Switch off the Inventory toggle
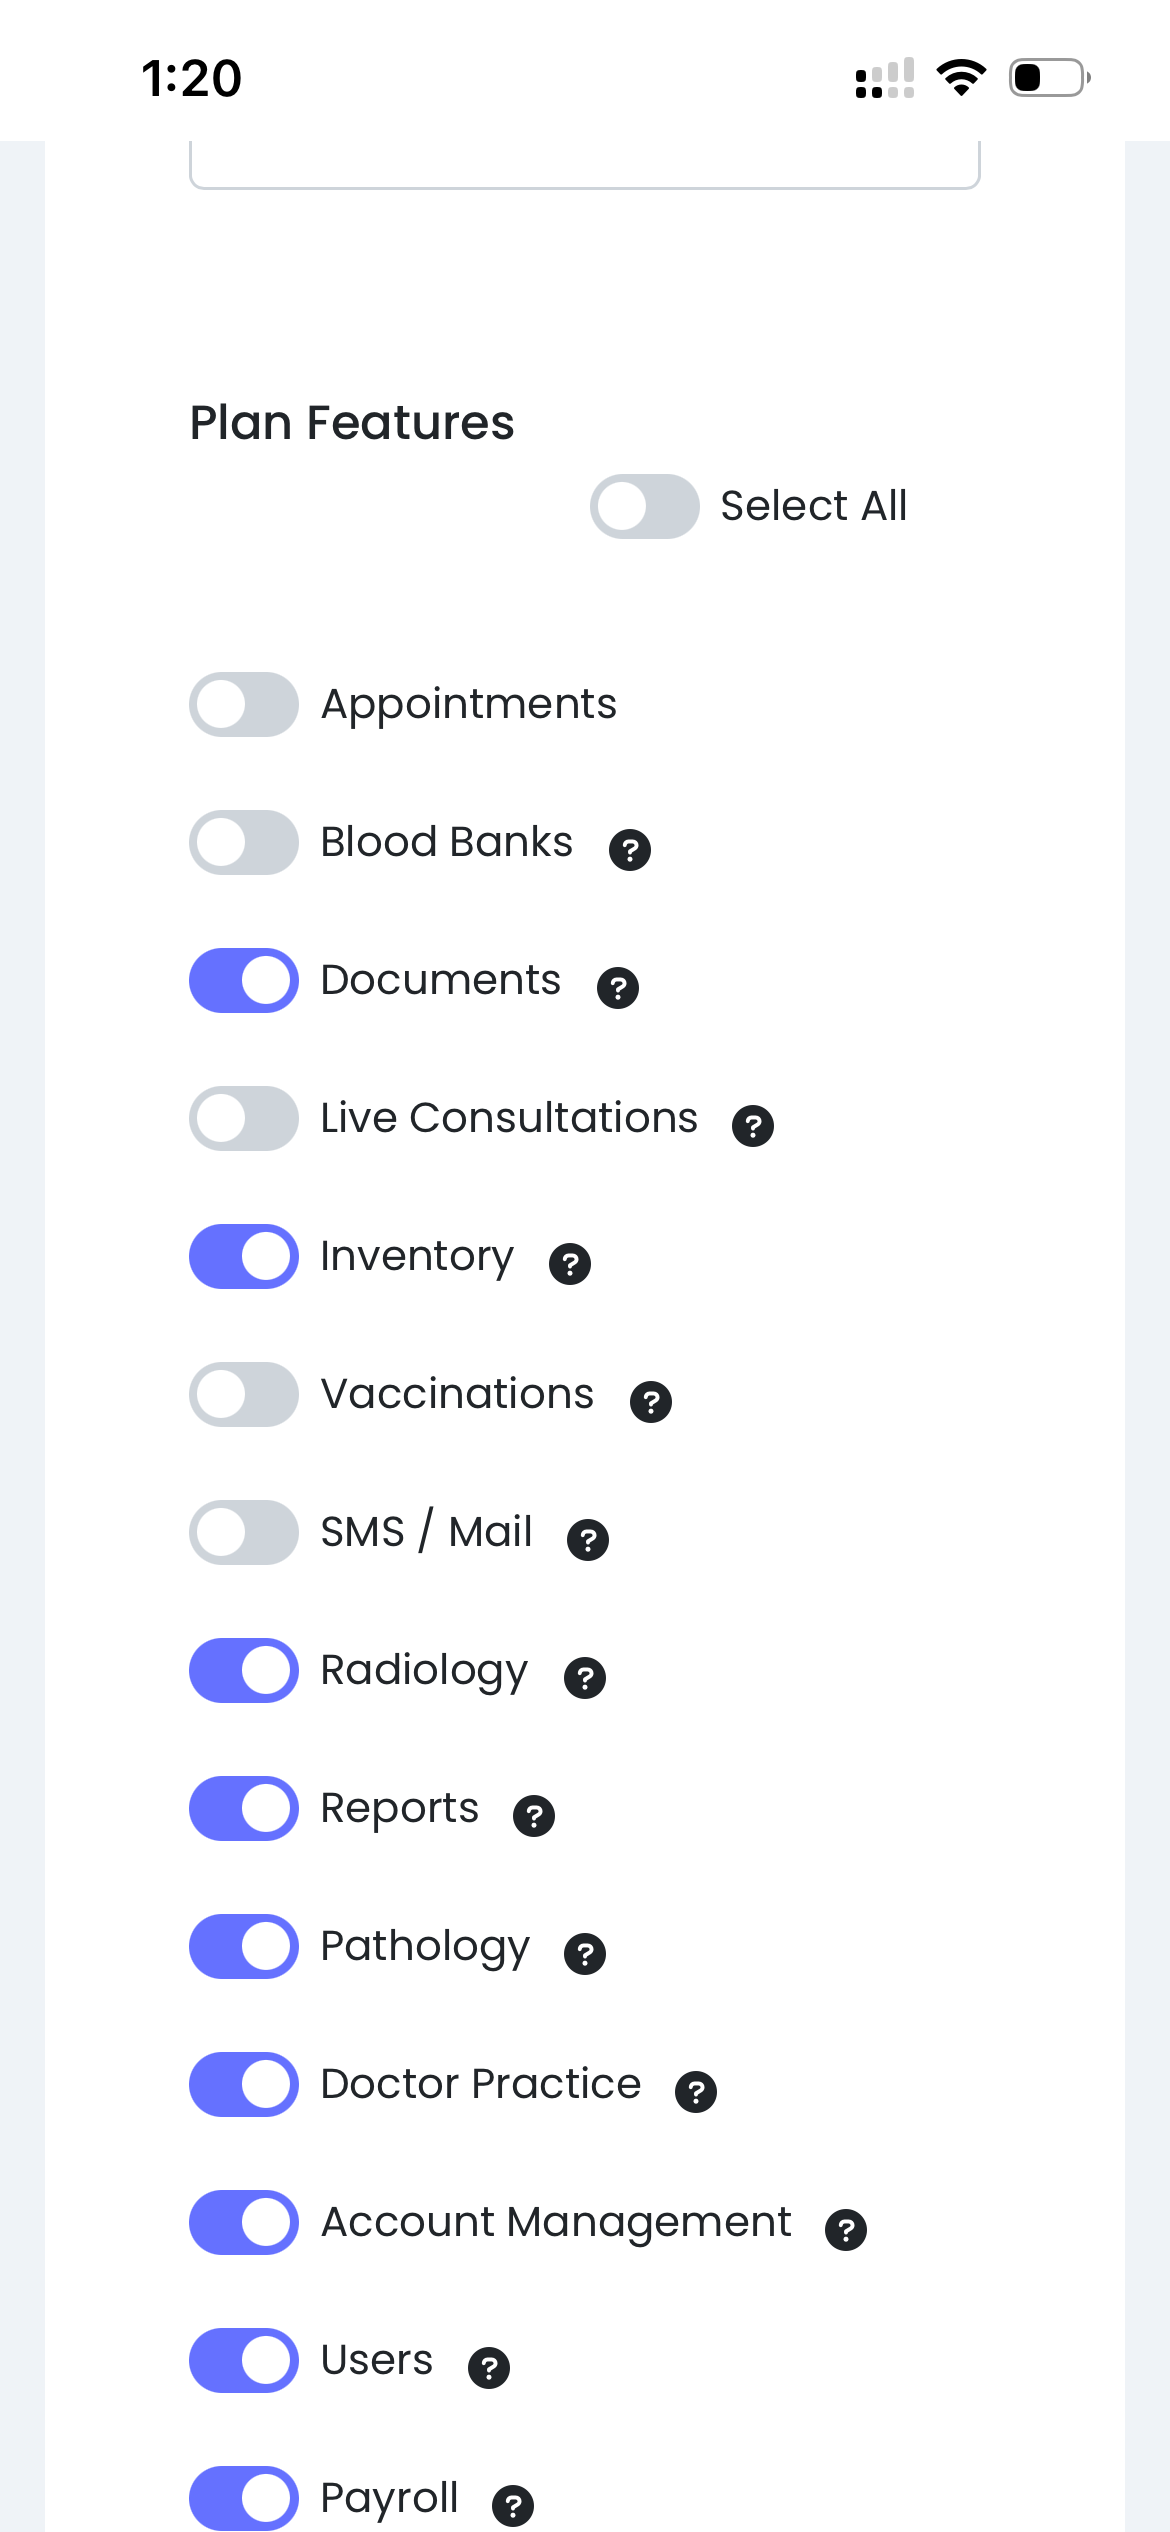This screenshot has width=1170, height=2532. [244, 1256]
